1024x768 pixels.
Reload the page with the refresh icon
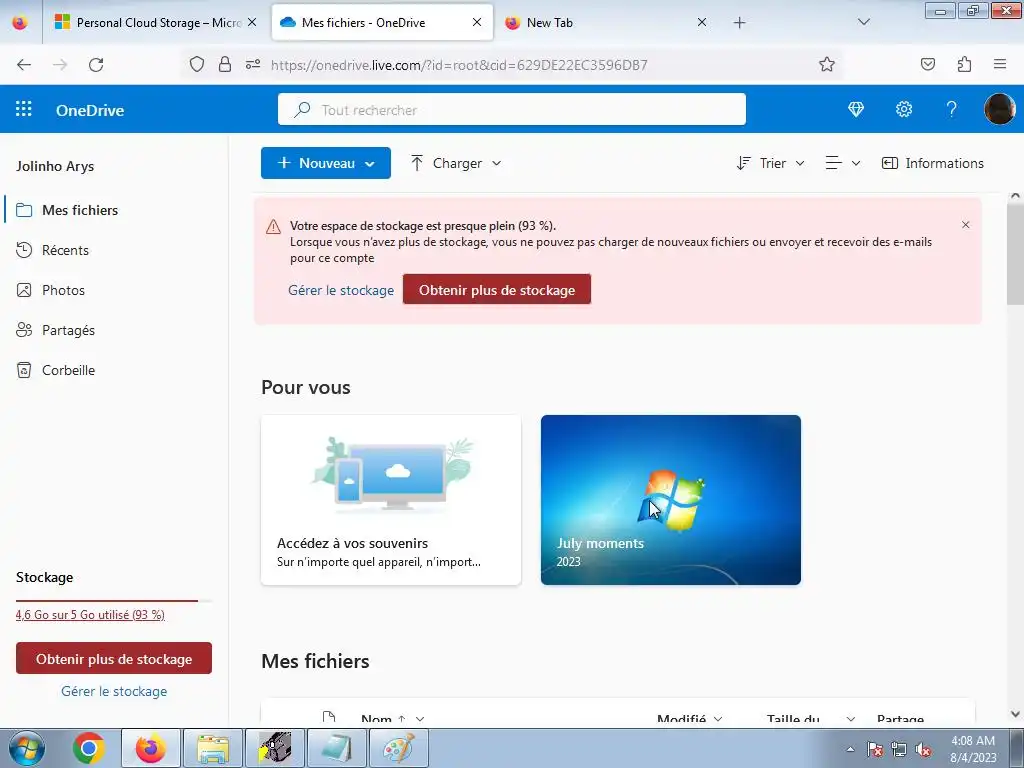point(96,65)
